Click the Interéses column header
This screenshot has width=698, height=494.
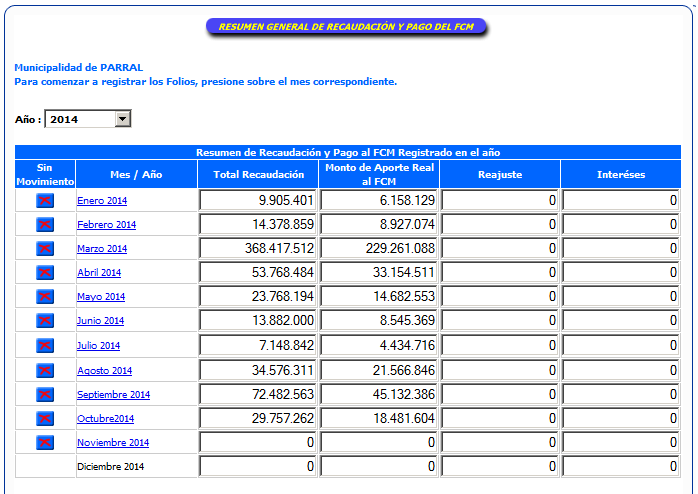click(621, 174)
